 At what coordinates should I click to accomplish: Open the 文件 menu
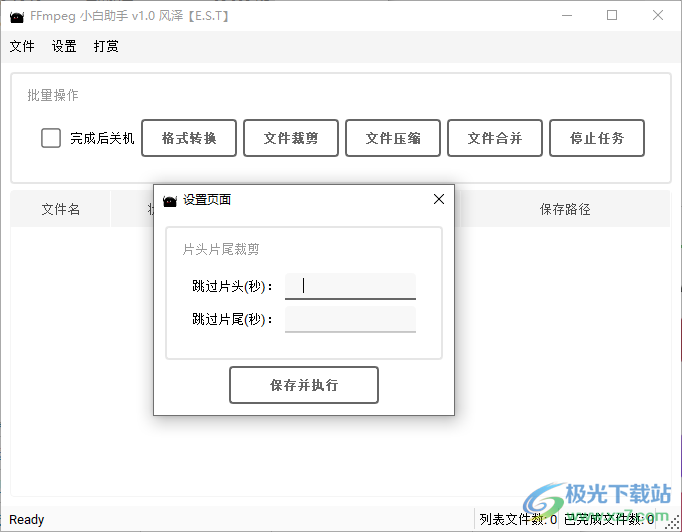(22, 46)
